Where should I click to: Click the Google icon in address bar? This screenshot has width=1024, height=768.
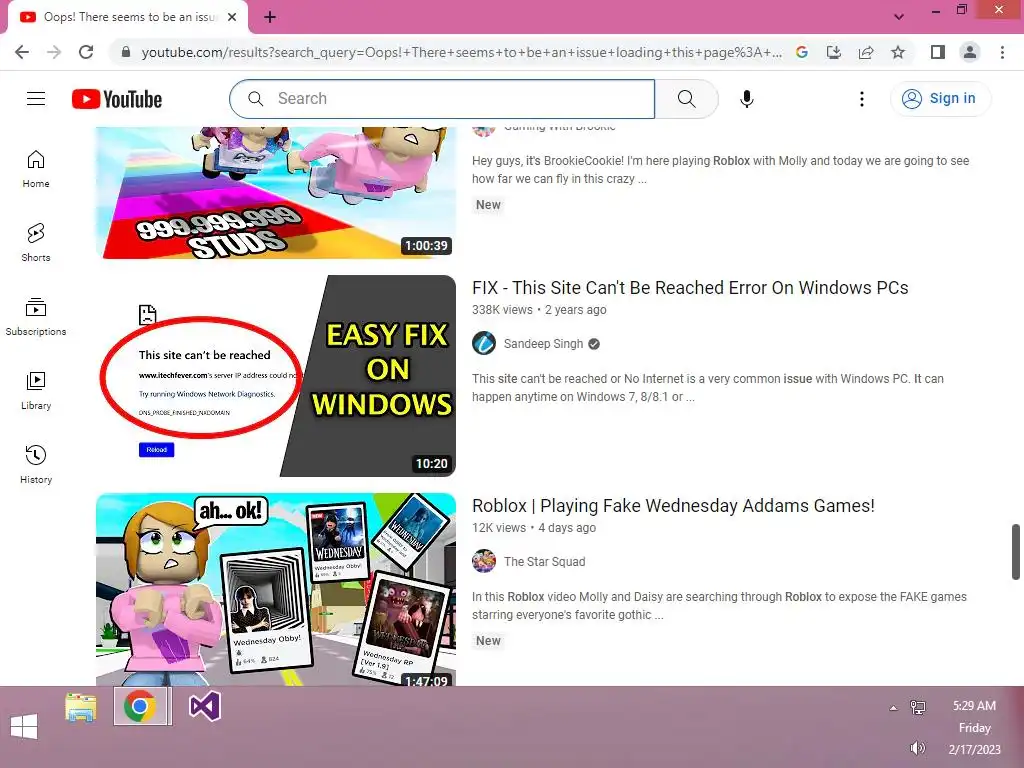tap(802, 52)
